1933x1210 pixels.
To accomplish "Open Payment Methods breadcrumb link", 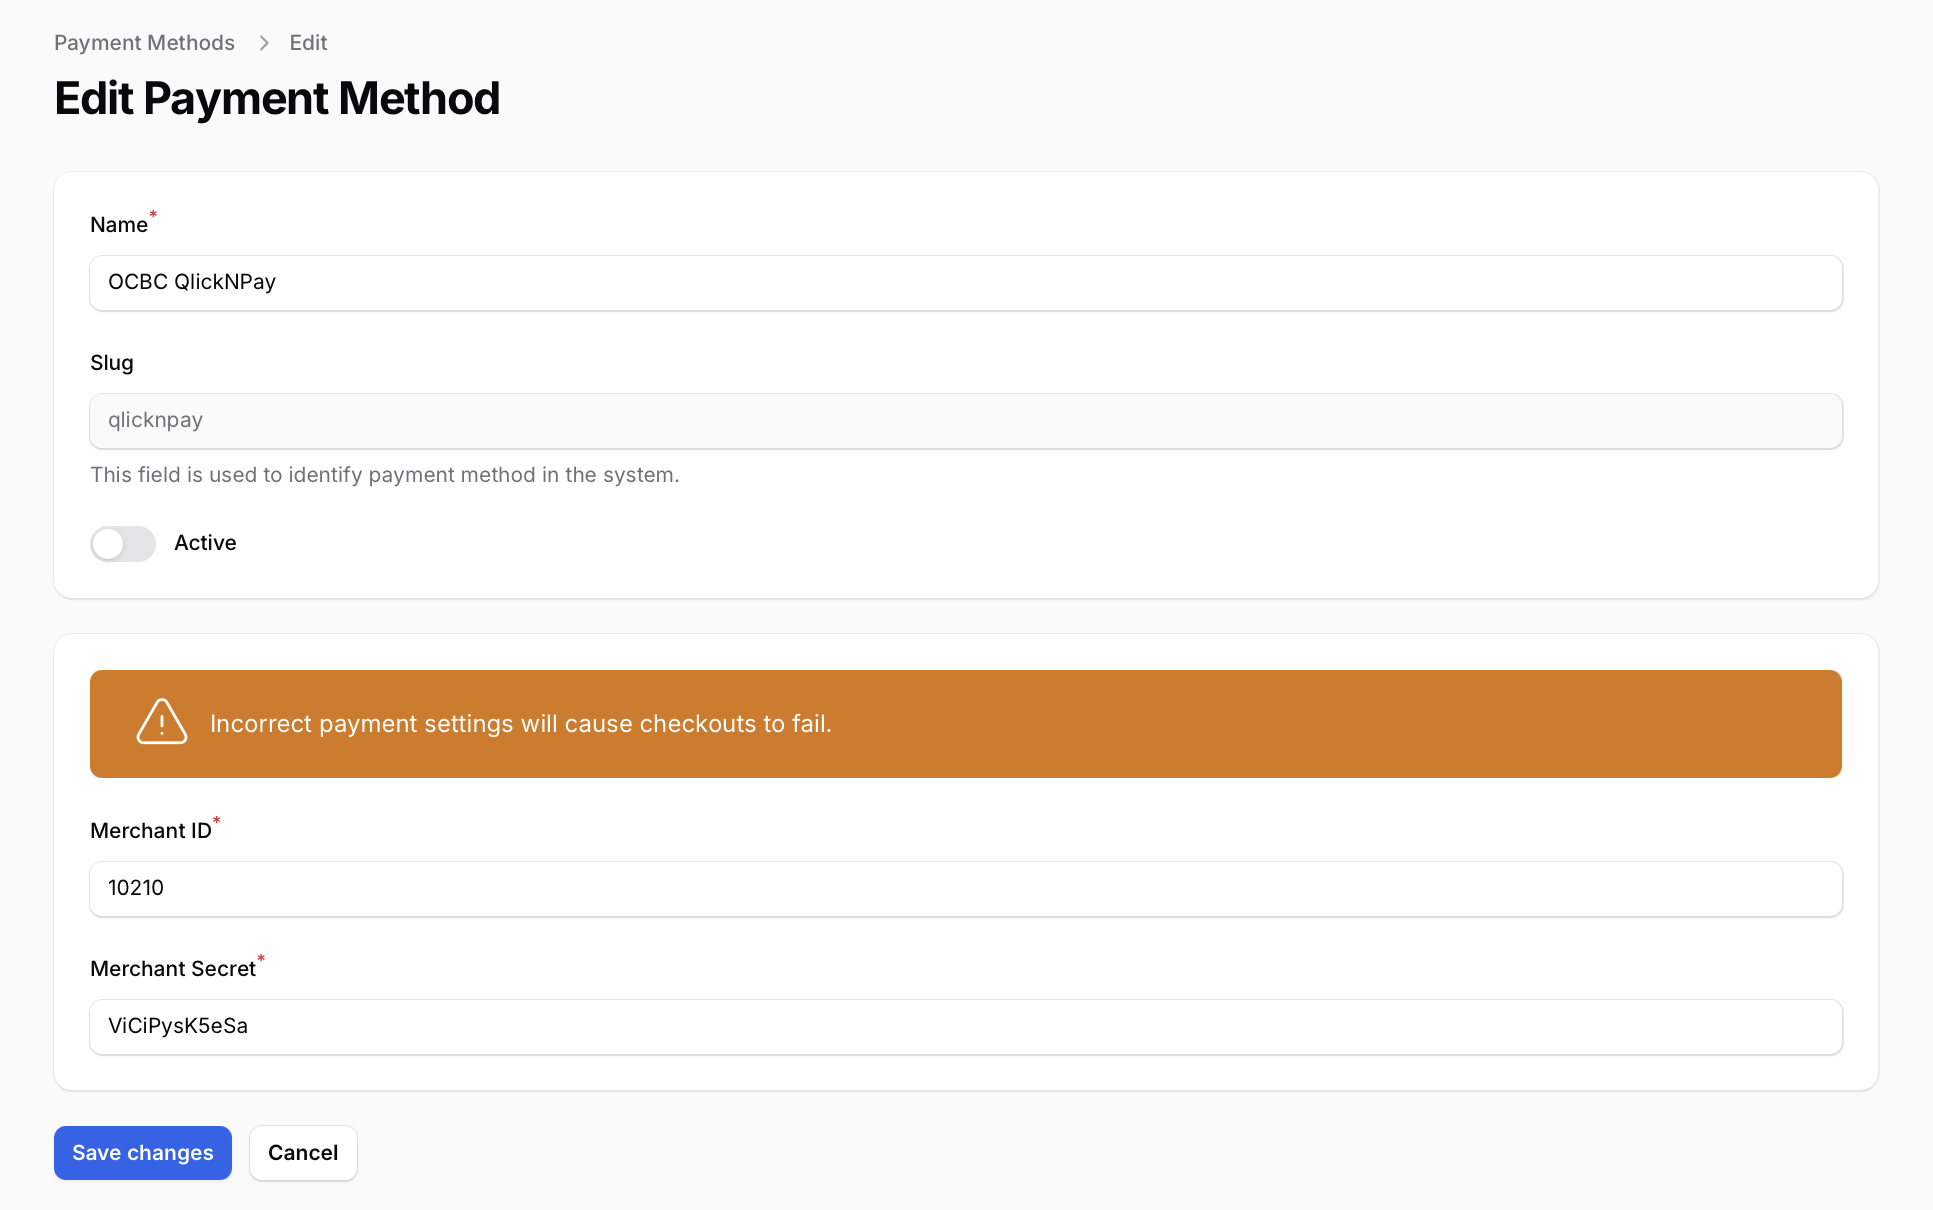I will (144, 43).
